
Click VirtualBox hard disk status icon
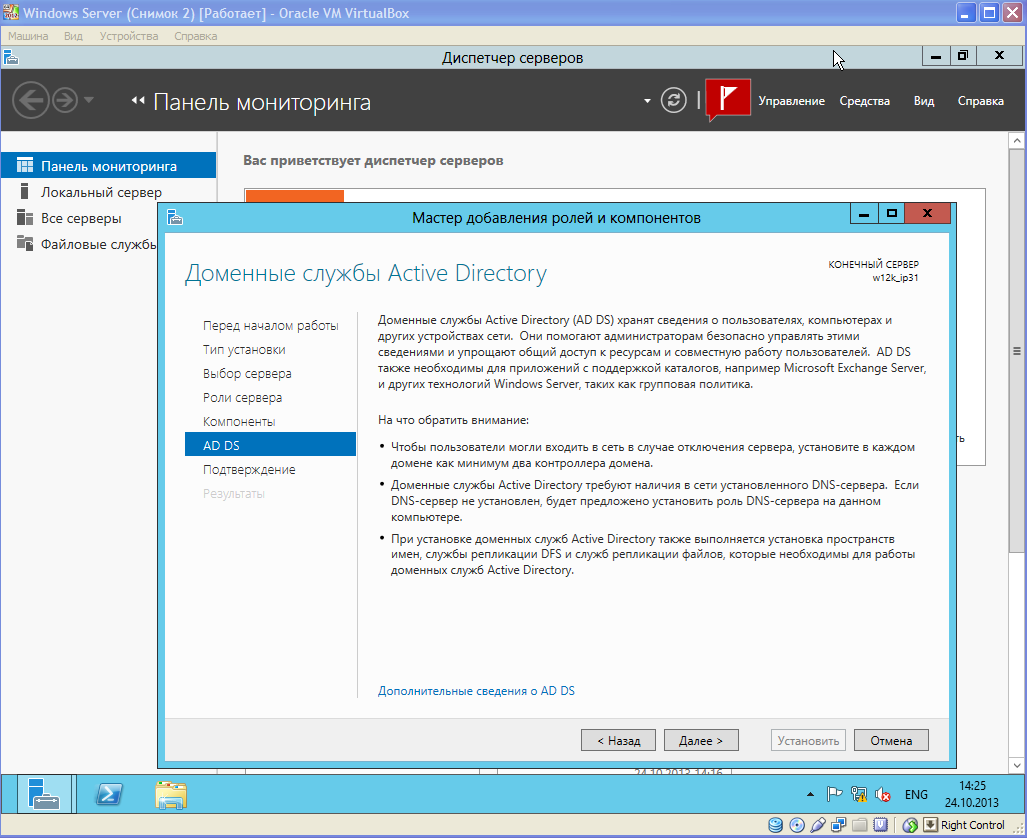(x=775, y=825)
